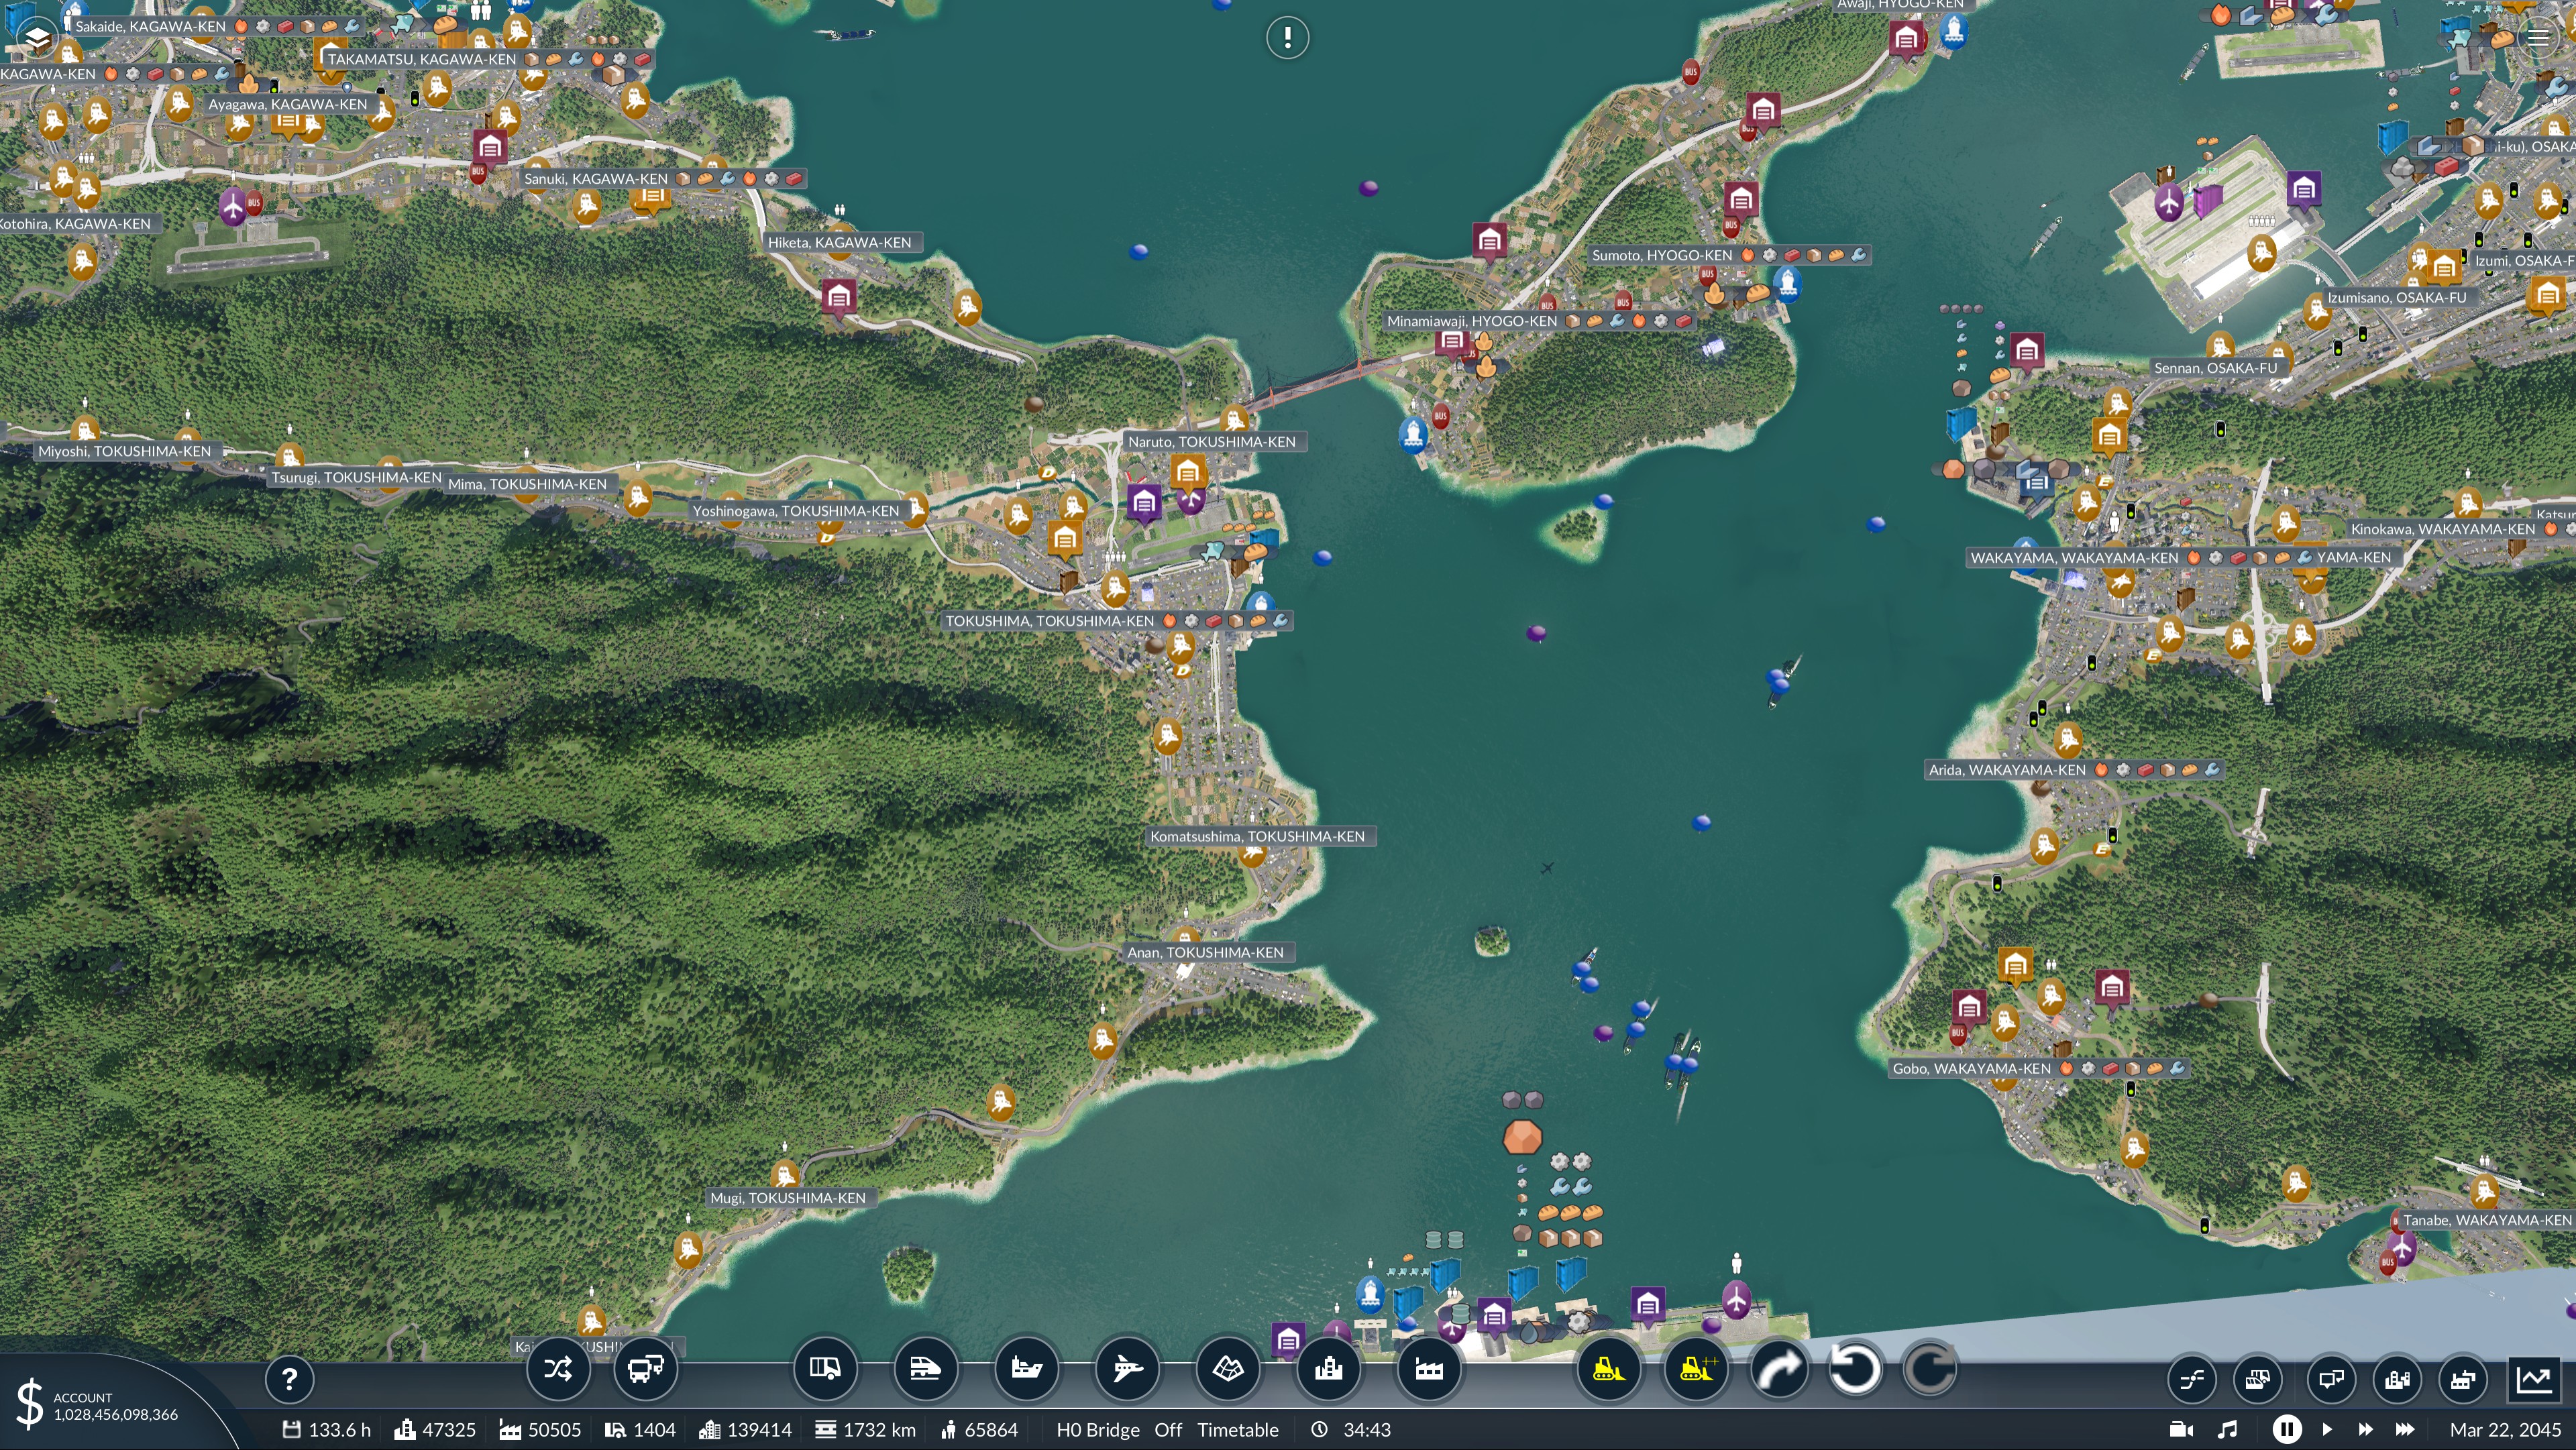
Task: Click the Mar 22, 2045 date display
Action: [x=2505, y=1430]
